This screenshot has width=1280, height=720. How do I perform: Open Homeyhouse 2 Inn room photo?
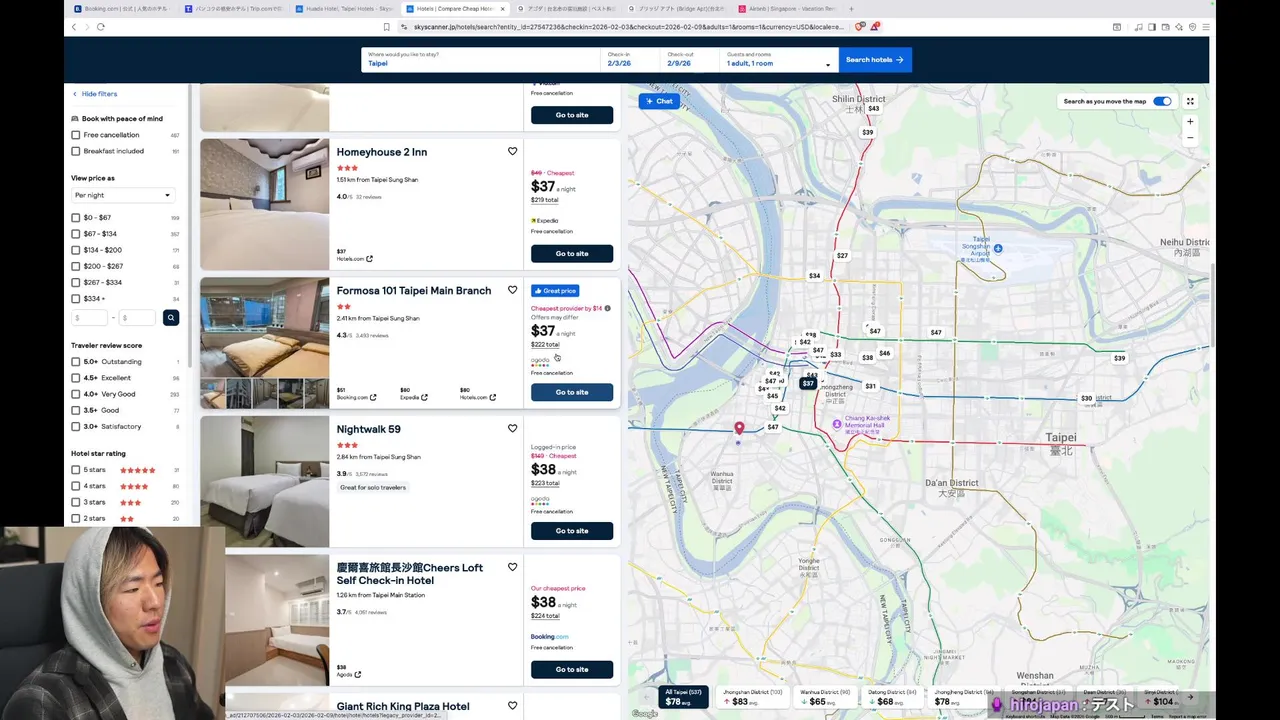264,204
